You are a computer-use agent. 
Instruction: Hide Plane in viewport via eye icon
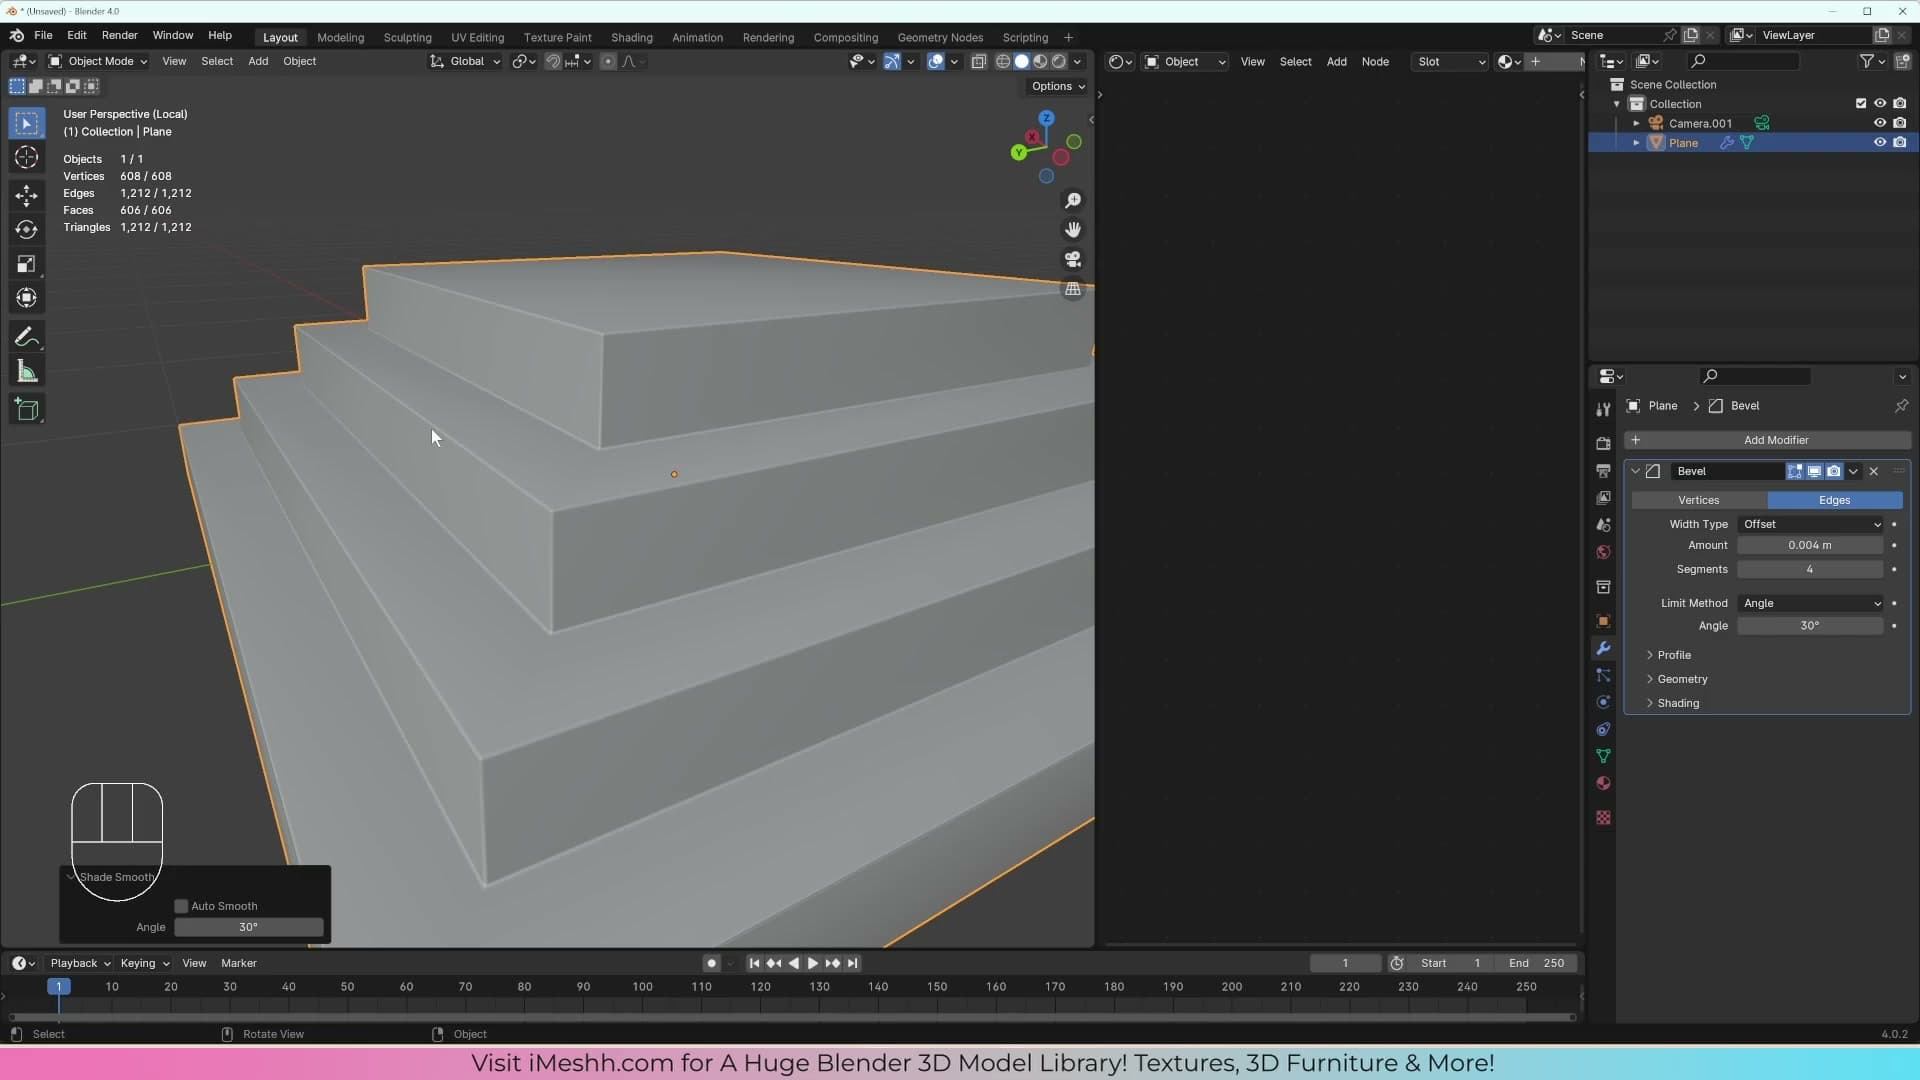(x=1880, y=143)
